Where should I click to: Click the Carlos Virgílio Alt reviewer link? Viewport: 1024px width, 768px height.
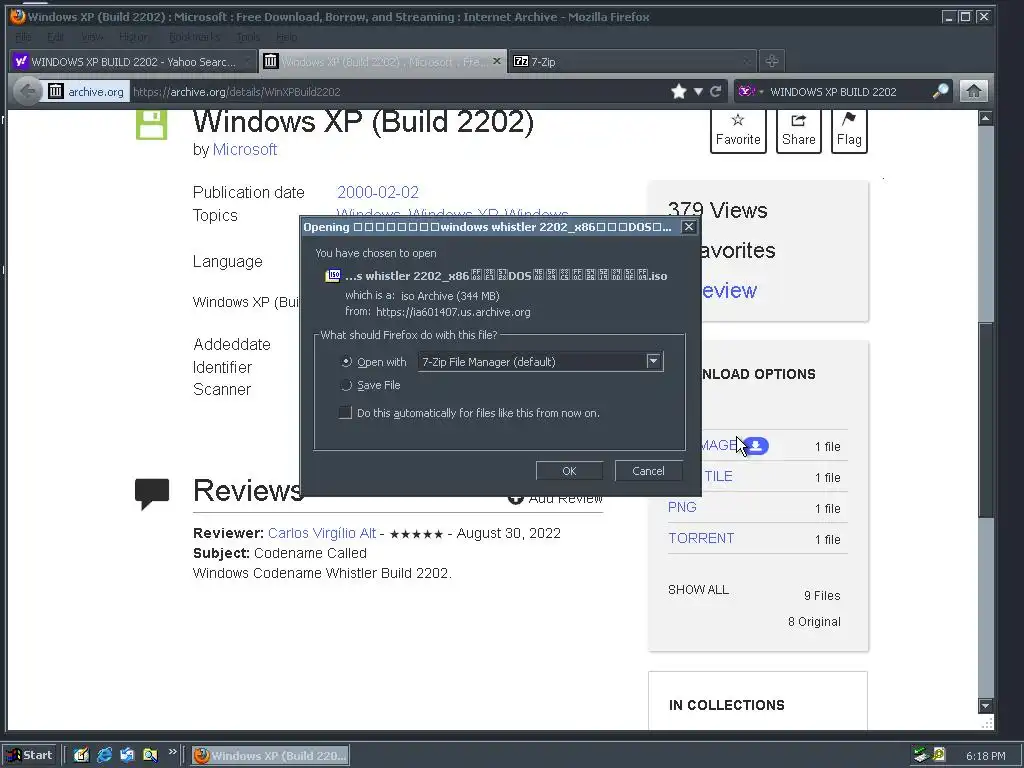click(x=322, y=533)
